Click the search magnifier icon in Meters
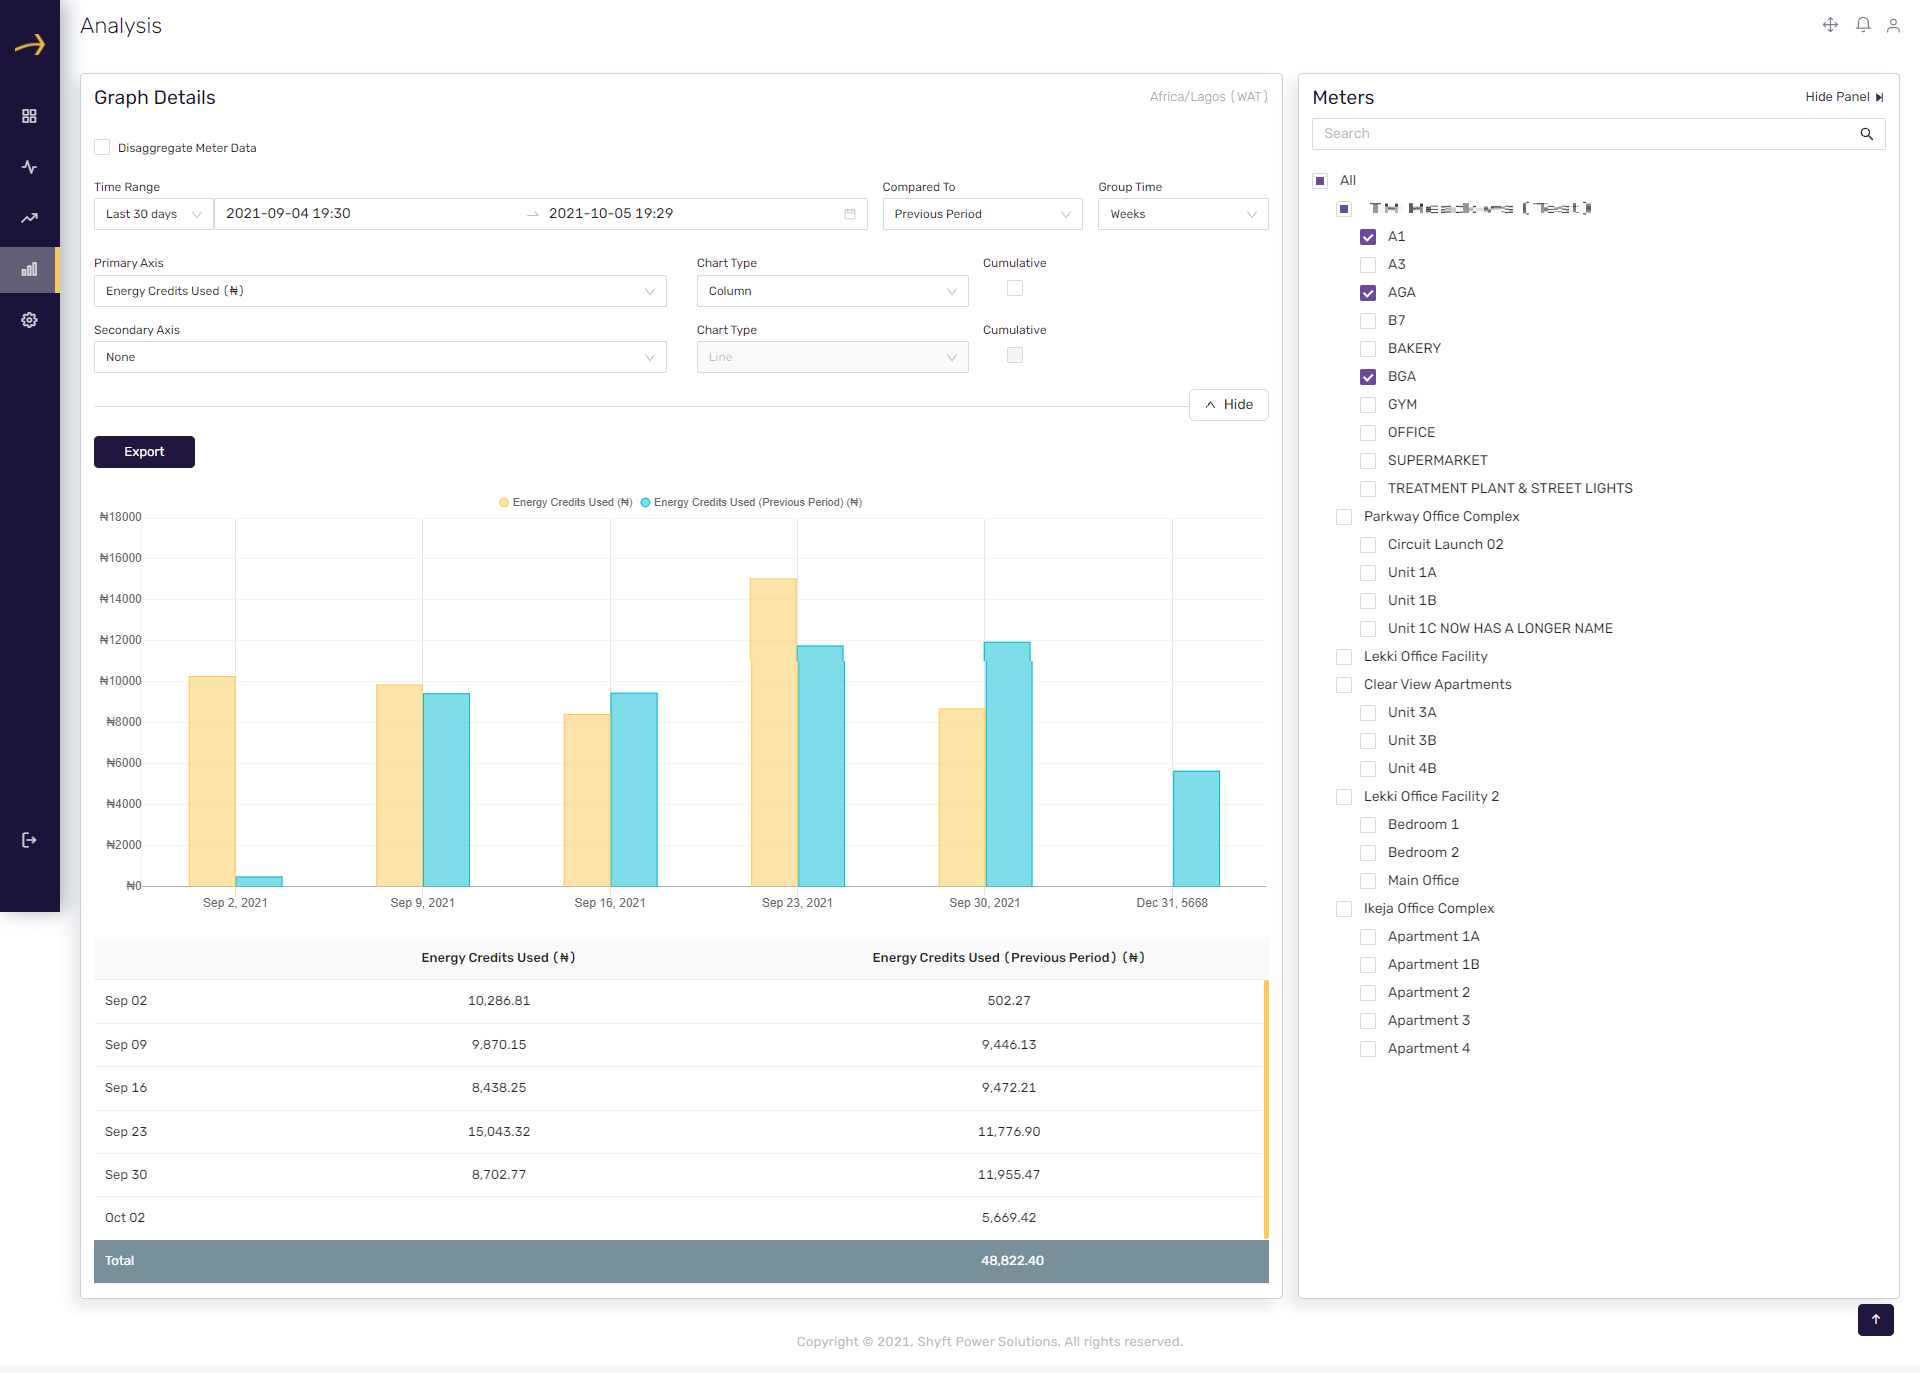The height and width of the screenshot is (1373, 1920). pos(1866,134)
